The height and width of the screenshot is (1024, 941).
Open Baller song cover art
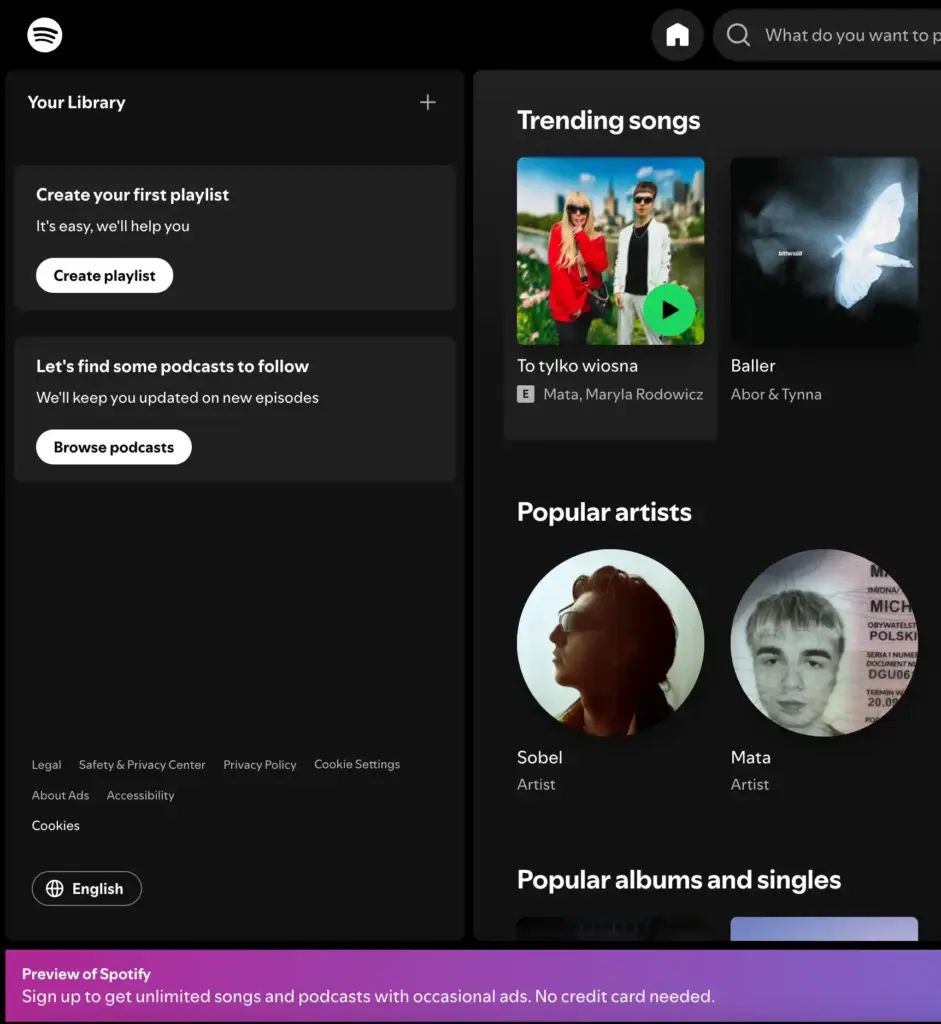(824, 251)
